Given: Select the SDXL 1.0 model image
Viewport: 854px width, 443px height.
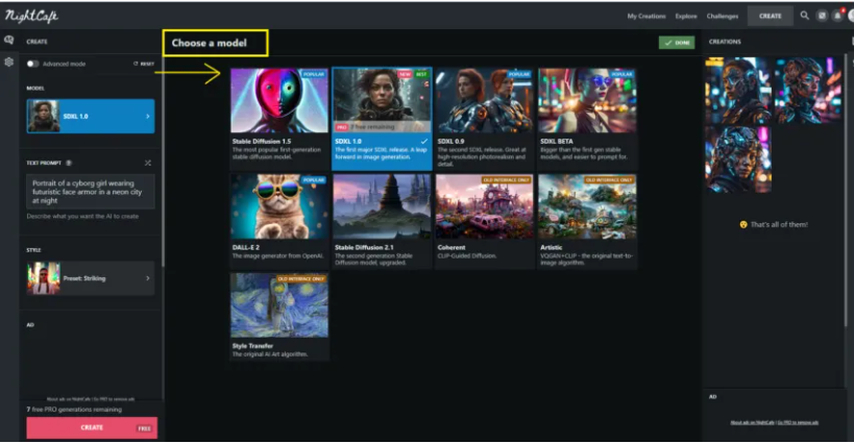Looking at the screenshot, I should (381, 100).
